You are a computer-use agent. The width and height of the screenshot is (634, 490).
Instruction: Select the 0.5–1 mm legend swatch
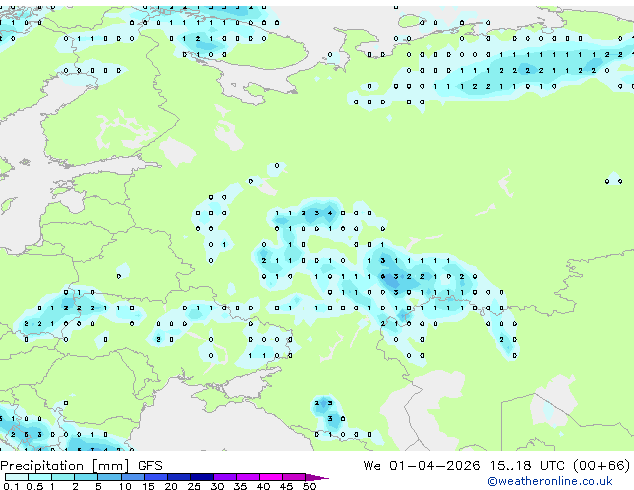pyautogui.click(x=40, y=477)
